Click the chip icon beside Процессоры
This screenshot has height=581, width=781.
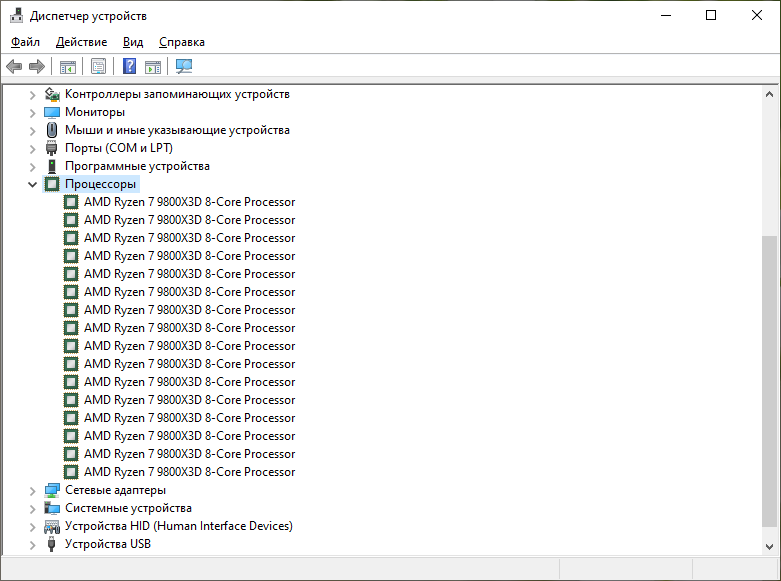coord(52,184)
